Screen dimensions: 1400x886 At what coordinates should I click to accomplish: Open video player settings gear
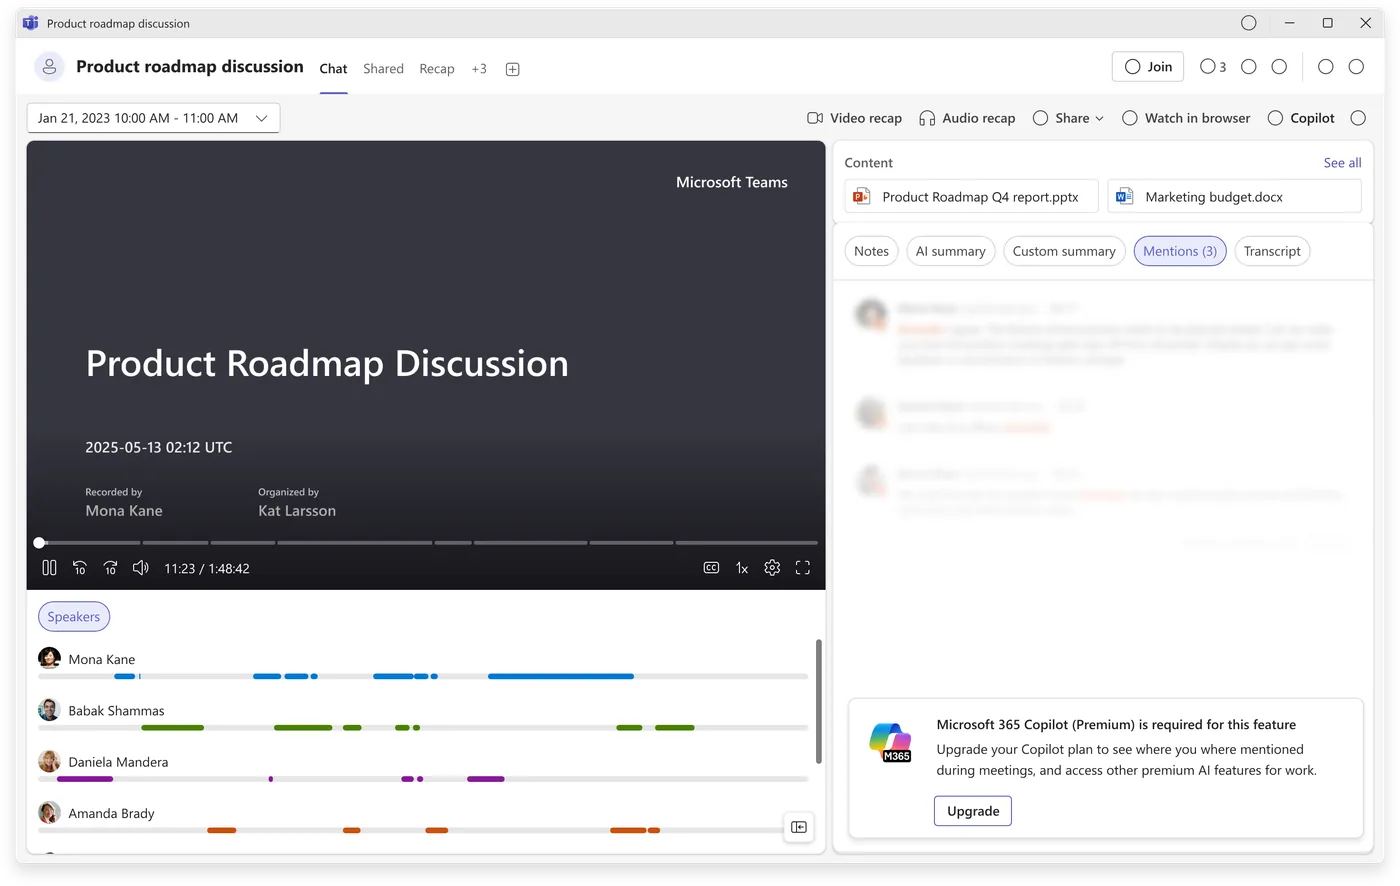pyautogui.click(x=772, y=568)
